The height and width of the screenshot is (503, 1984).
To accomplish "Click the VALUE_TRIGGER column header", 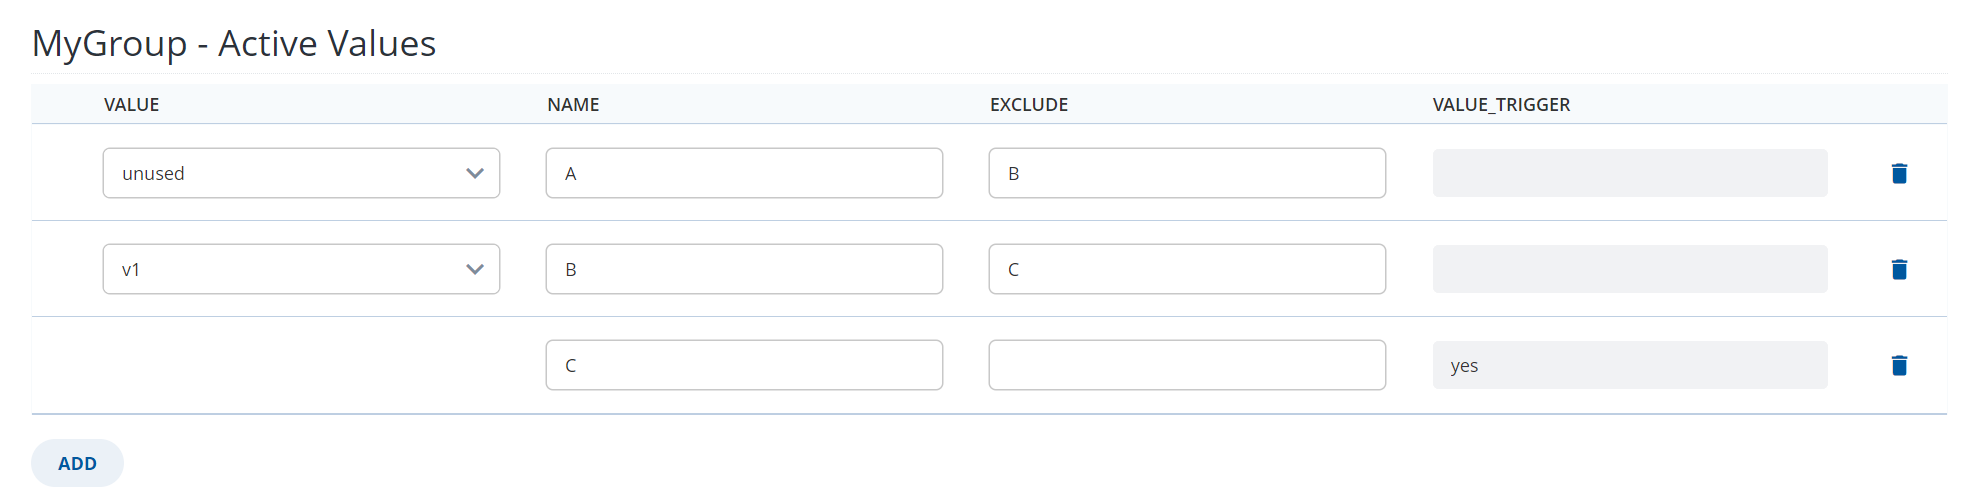I will (1501, 104).
